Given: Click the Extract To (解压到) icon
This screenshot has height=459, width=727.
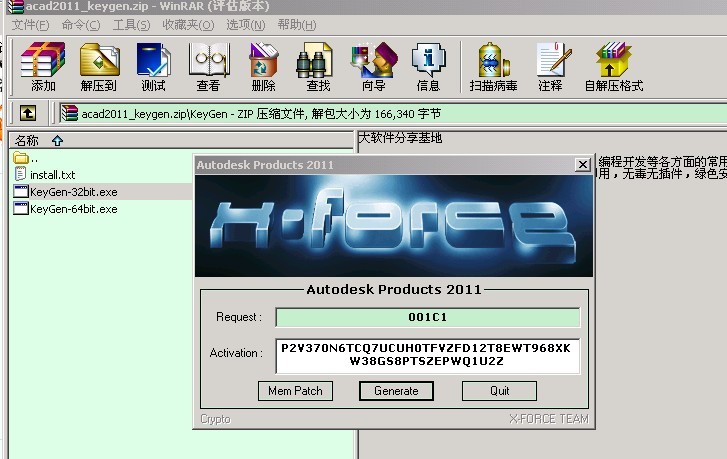Looking at the screenshot, I should pyautogui.click(x=99, y=66).
